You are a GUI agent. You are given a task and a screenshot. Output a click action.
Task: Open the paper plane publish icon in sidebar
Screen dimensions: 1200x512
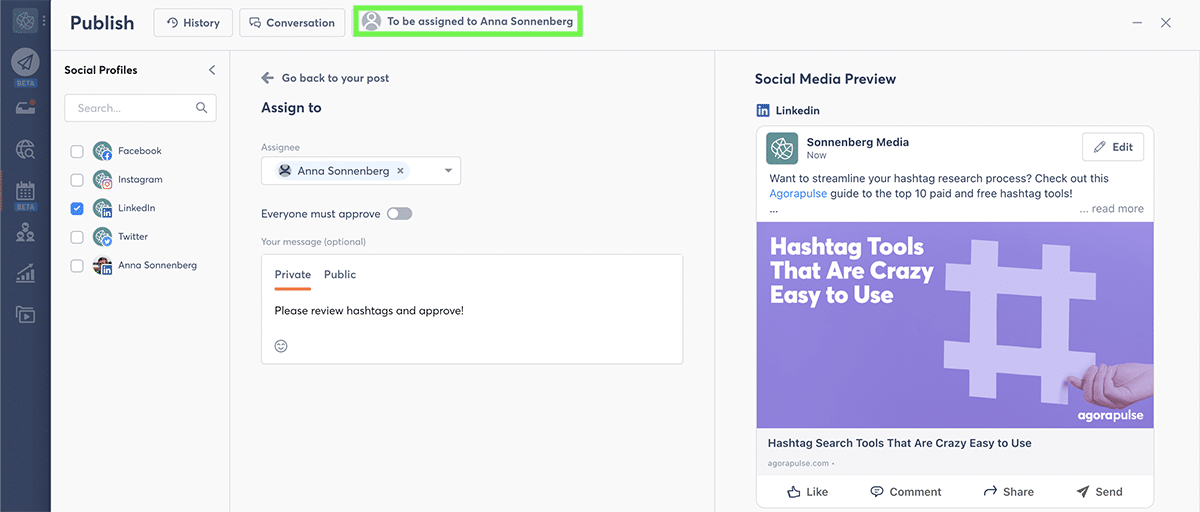tap(25, 62)
